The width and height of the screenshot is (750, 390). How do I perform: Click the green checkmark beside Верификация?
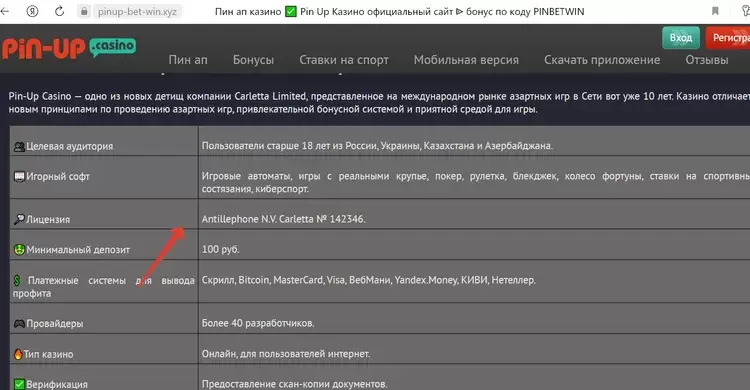(19, 384)
